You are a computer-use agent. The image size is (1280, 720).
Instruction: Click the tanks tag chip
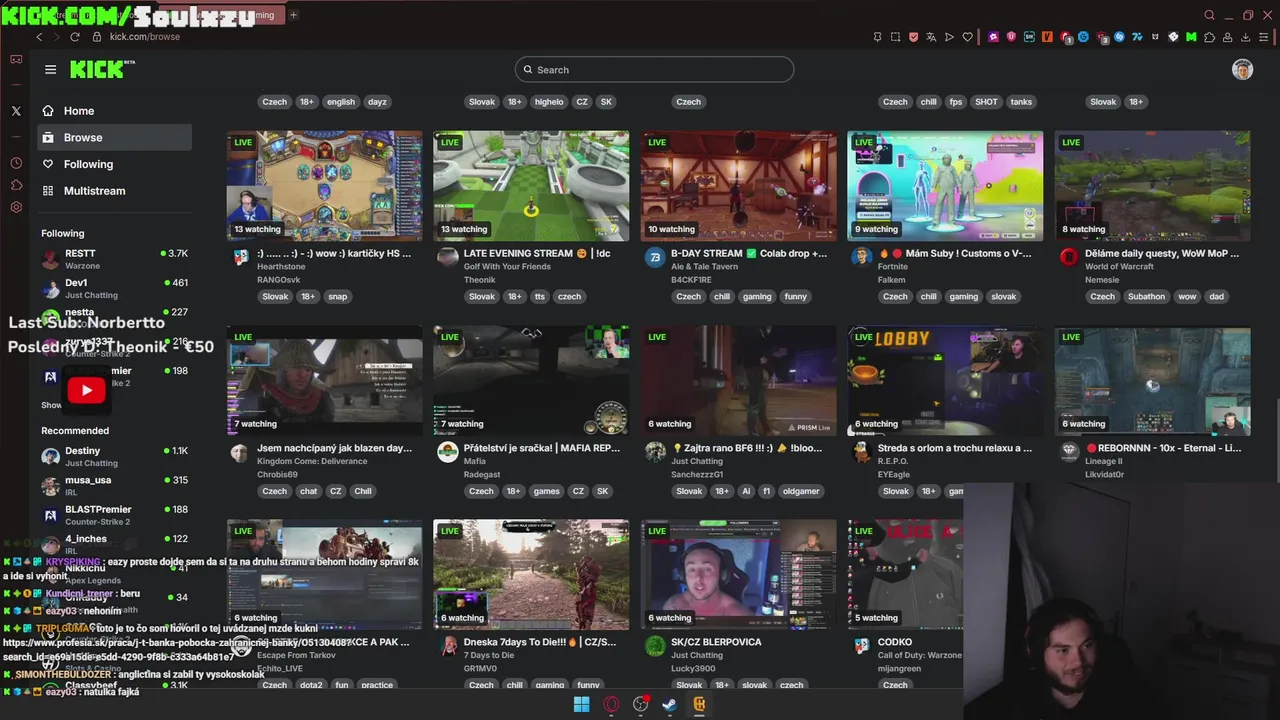click(1021, 102)
